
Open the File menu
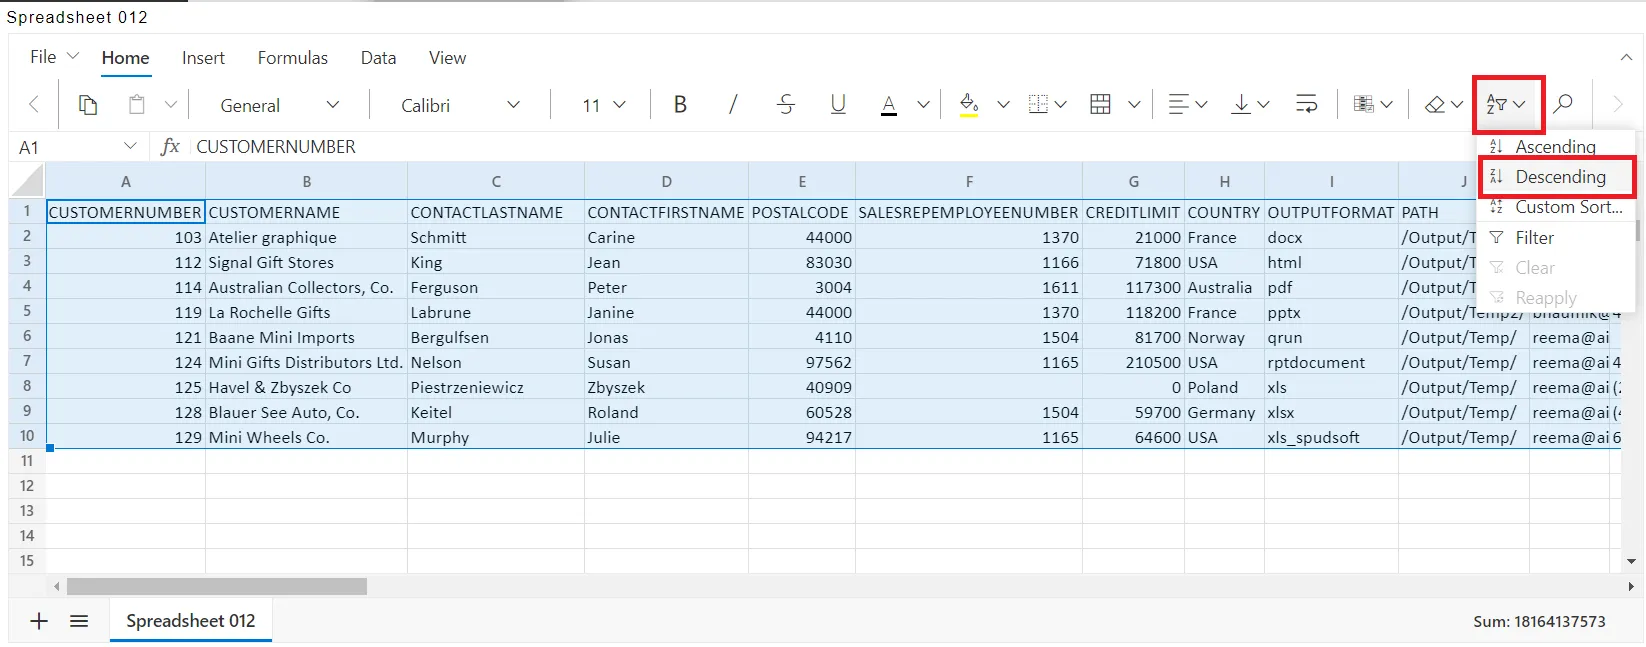tap(53, 57)
